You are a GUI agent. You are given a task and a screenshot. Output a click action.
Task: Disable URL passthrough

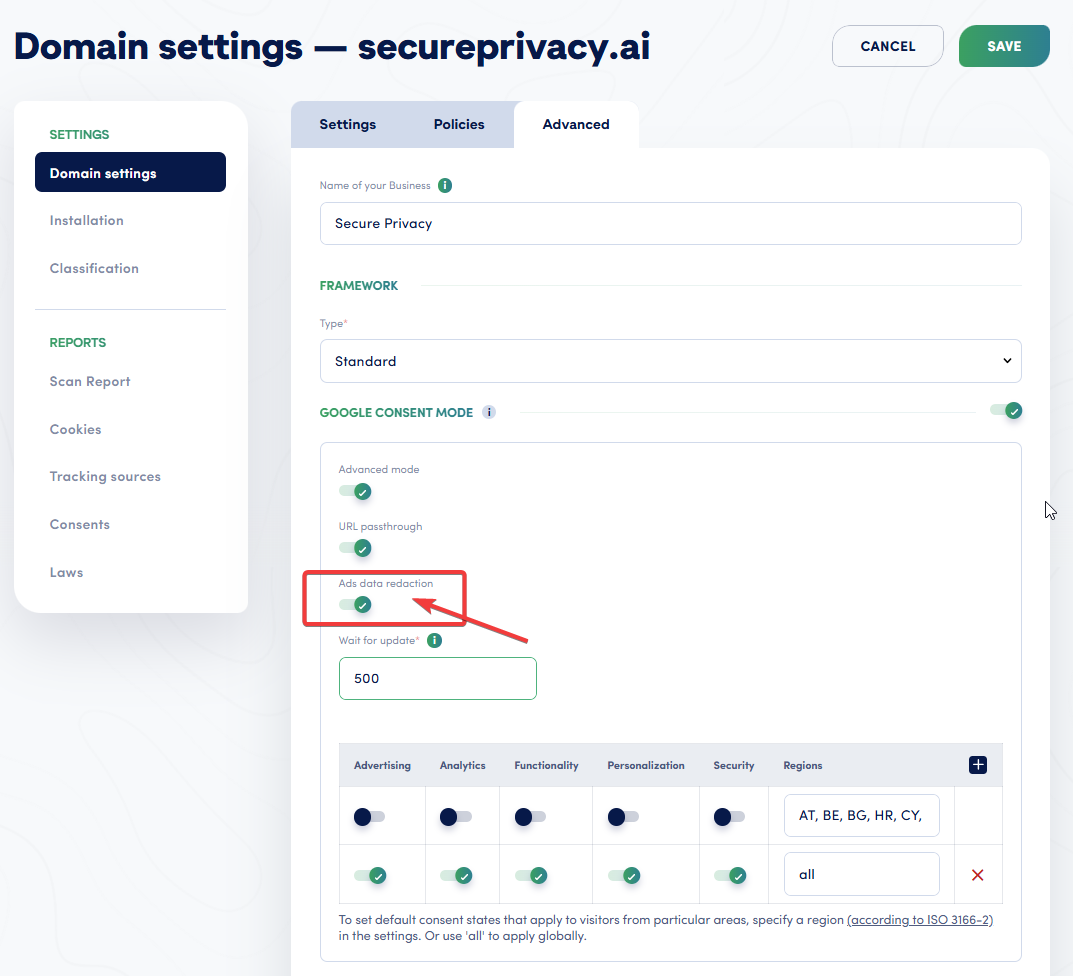coord(356,548)
